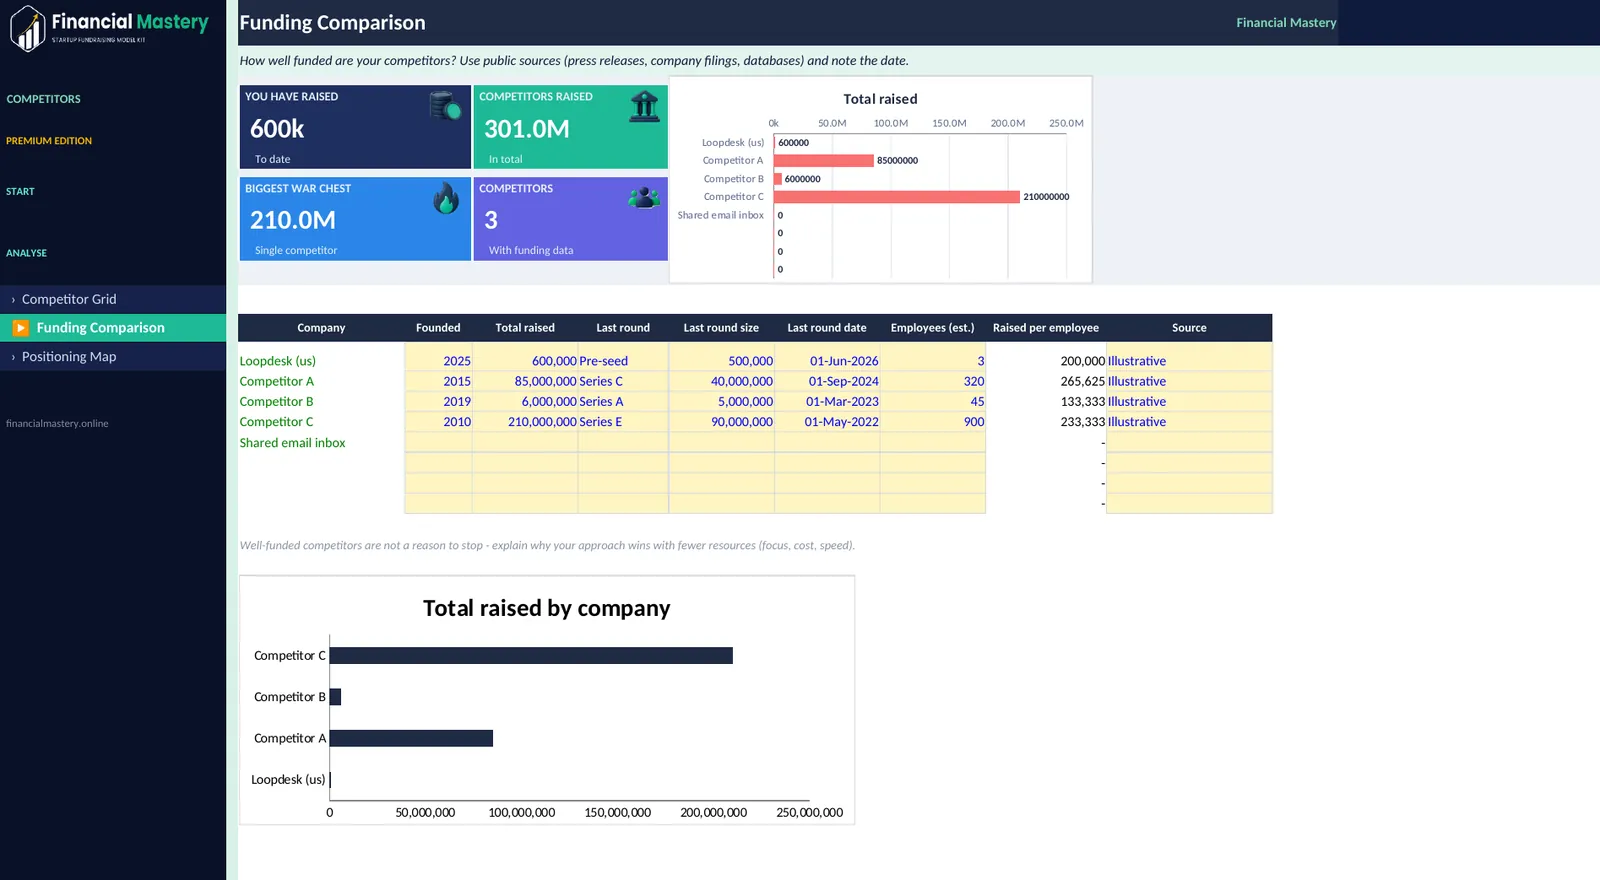Go to the COMPETITORS section in sidebar
The height and width of the screenshot is (880, 1600).
[x=43, y=99]
